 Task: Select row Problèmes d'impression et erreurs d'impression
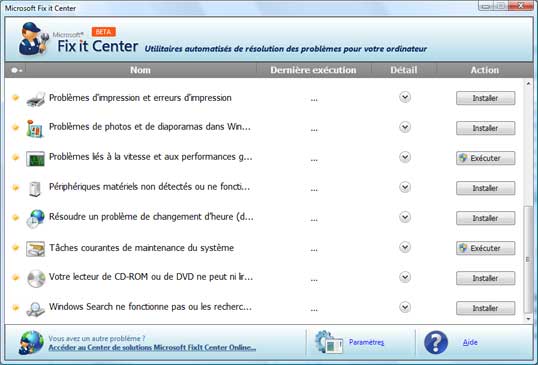click(x=264, y=98)
